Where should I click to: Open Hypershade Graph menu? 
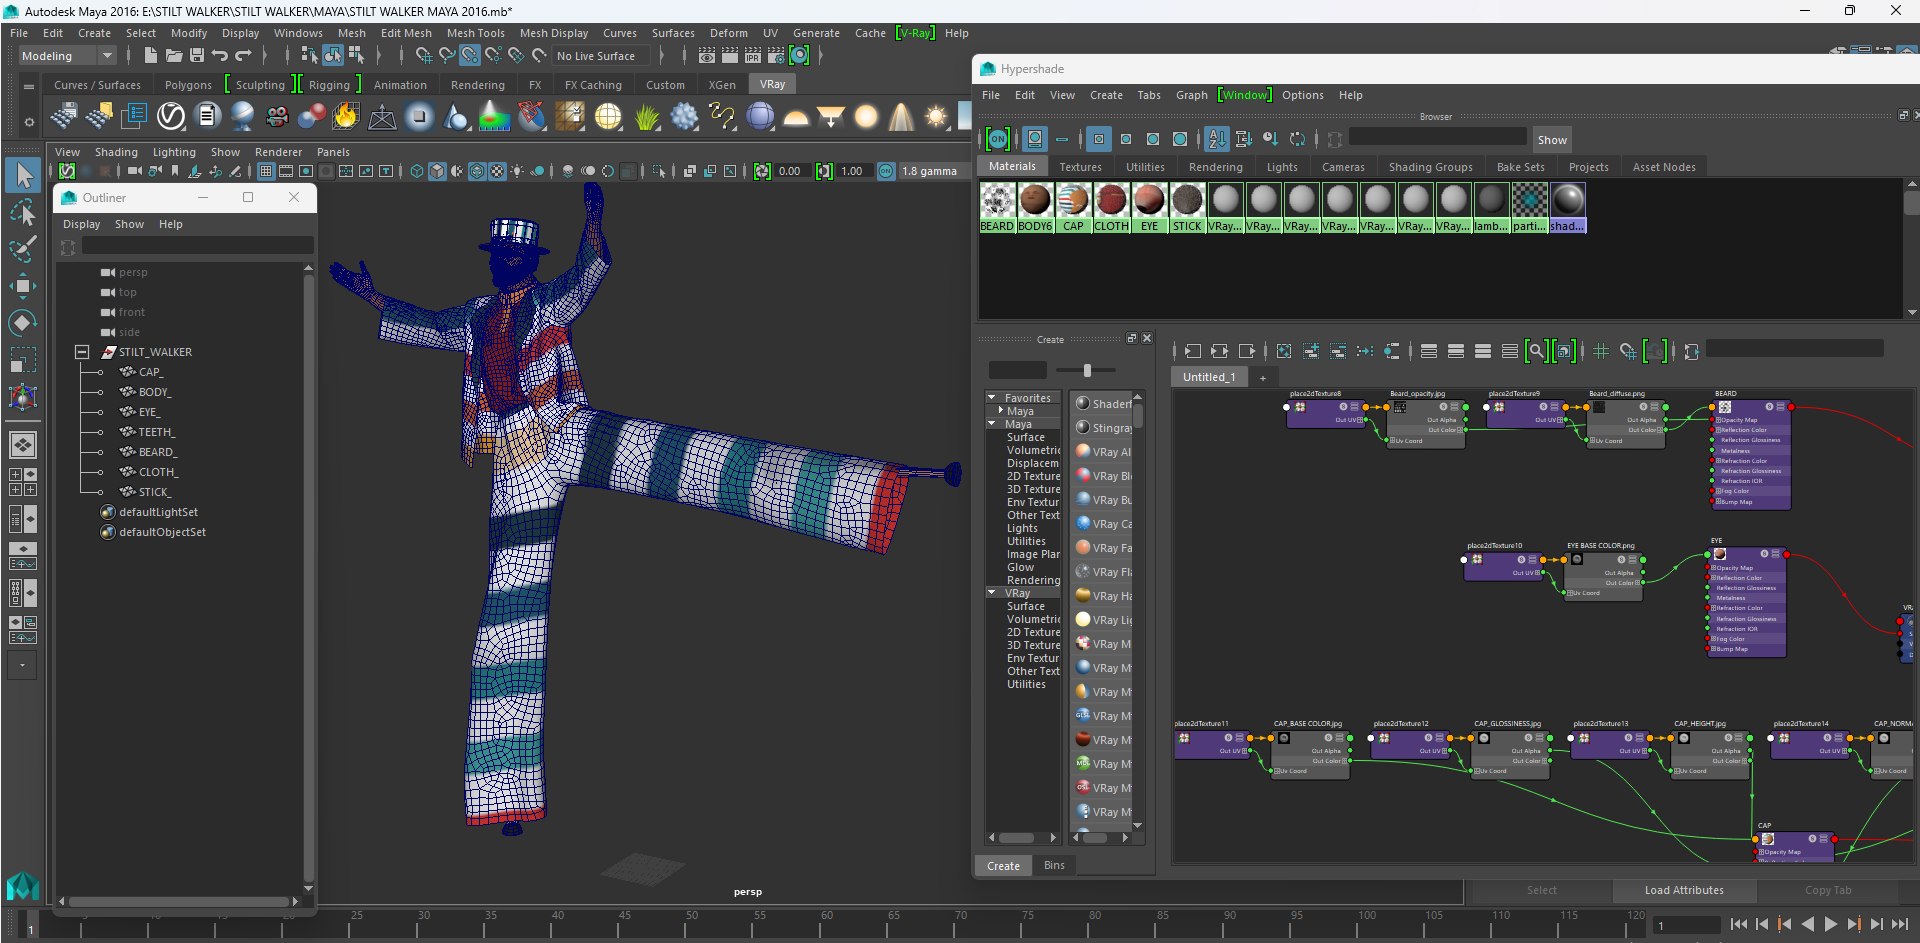[1191, 95]
